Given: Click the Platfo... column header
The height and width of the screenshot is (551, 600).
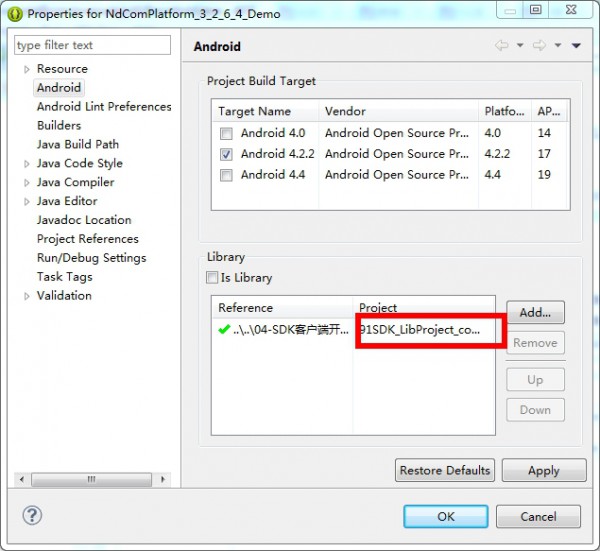Looking at the screenshot, I should pos(505,111).
